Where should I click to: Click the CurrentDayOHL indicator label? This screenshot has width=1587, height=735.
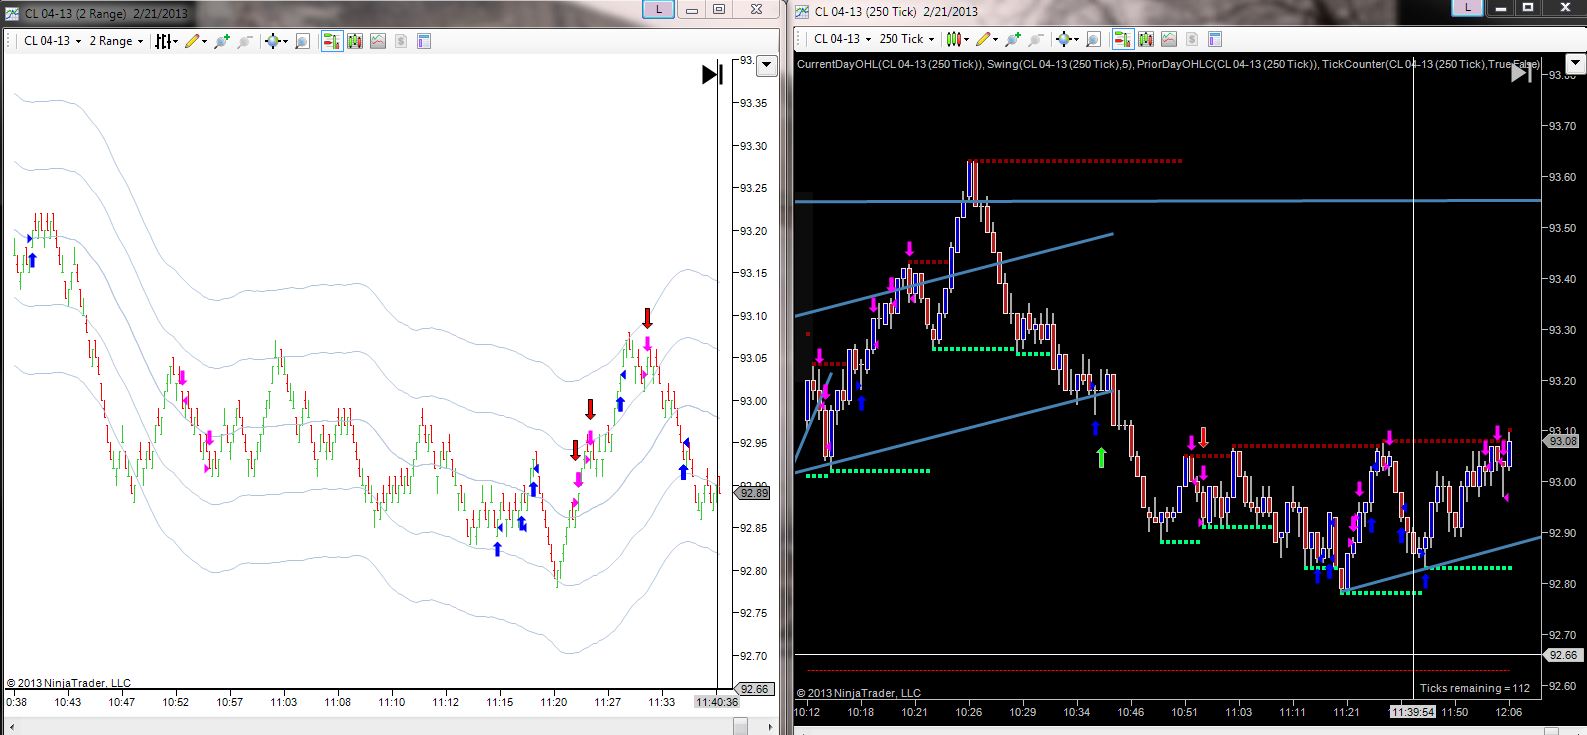(890, 64)
